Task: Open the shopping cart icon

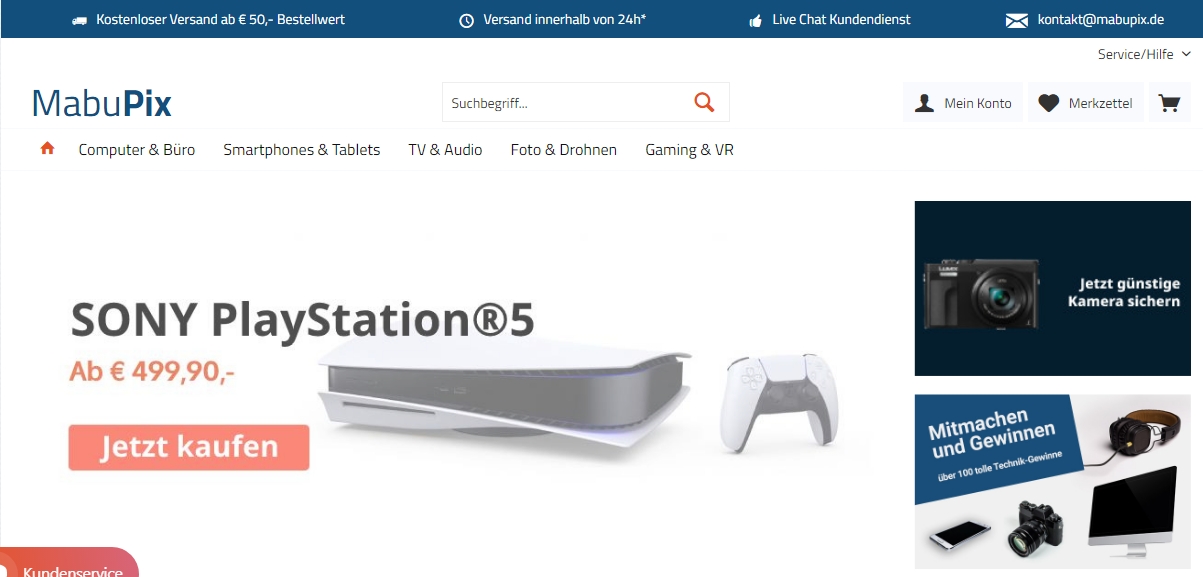Action: coord(1168,103)
